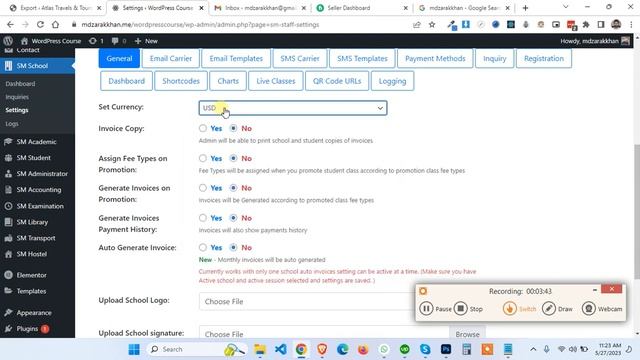This screenshot has width=640, height=360.
Task: Open Draw tool in recorder
Action: coord(557,309)
